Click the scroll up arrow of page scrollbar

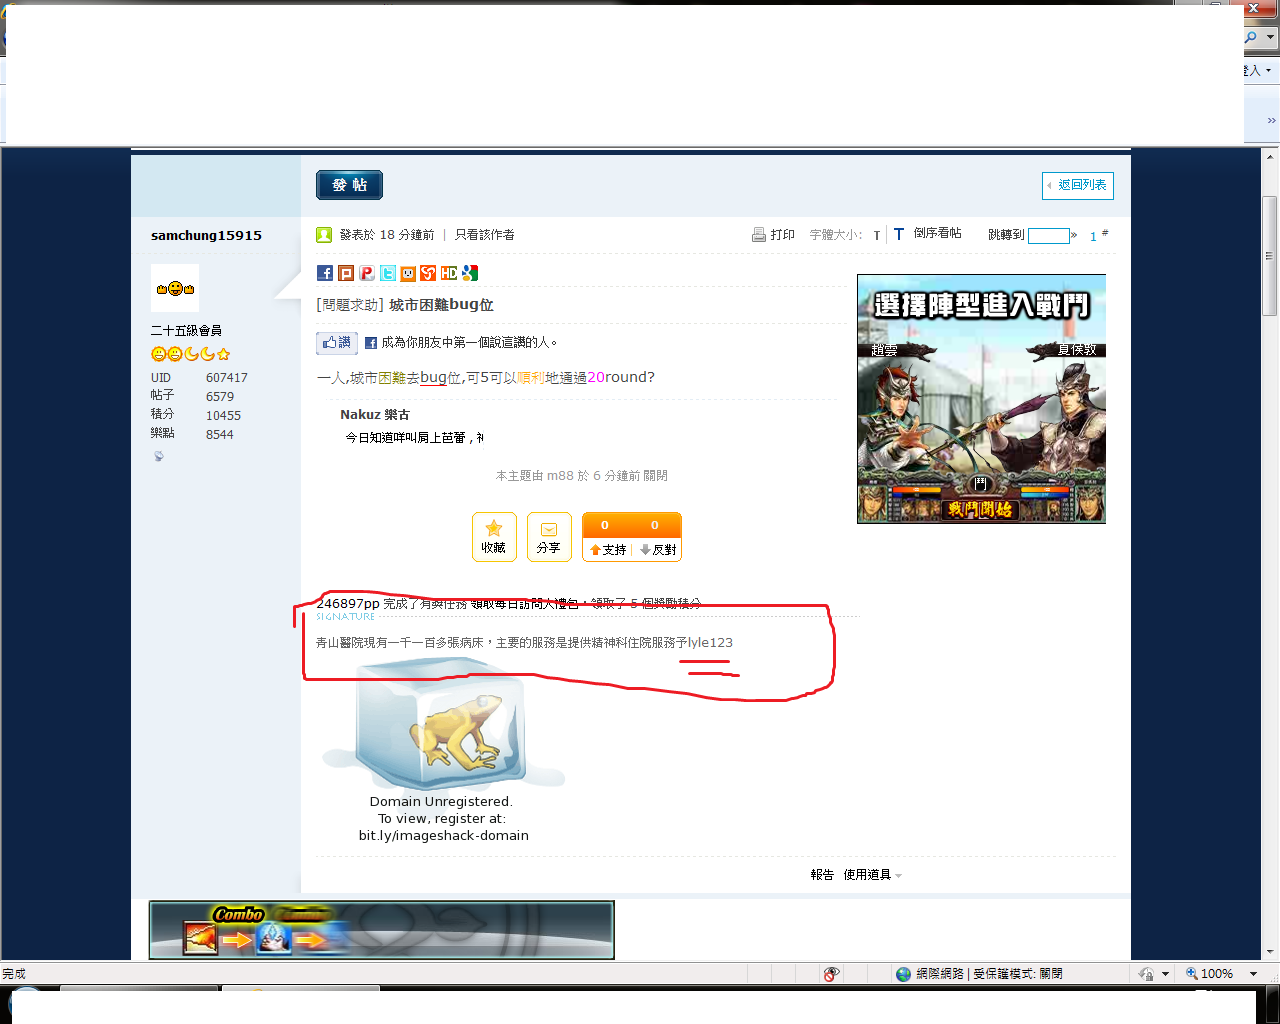pyautogui.click(x=1270, y=157)
